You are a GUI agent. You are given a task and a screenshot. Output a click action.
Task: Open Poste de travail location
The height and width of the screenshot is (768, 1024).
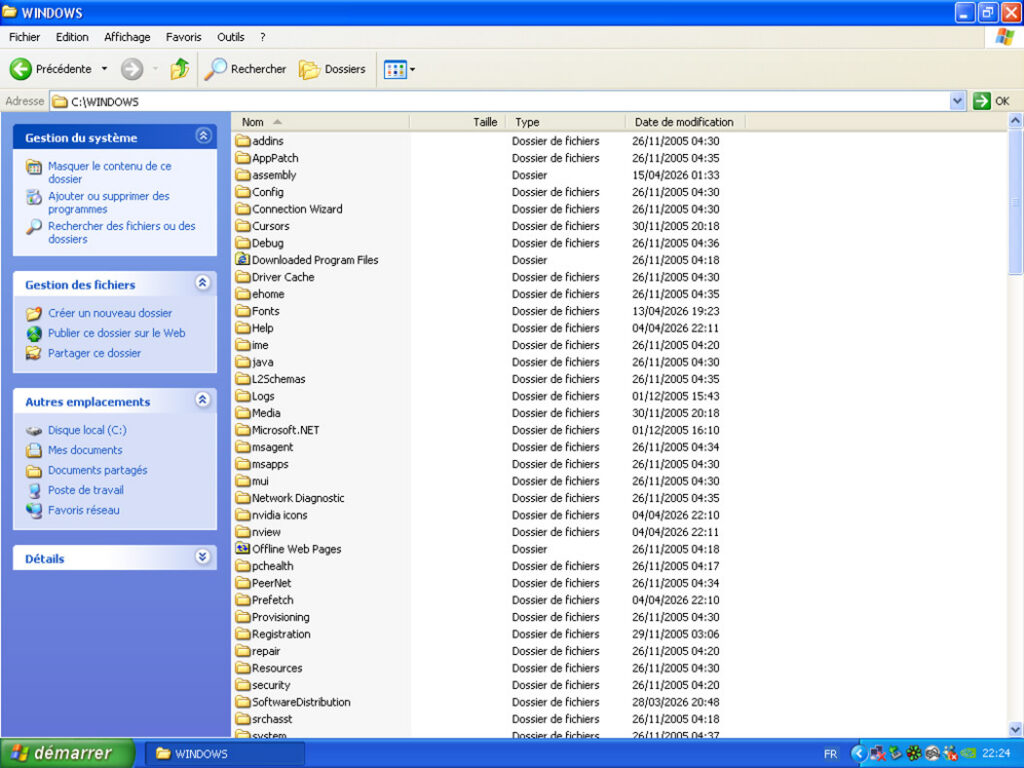click(86, 490)
